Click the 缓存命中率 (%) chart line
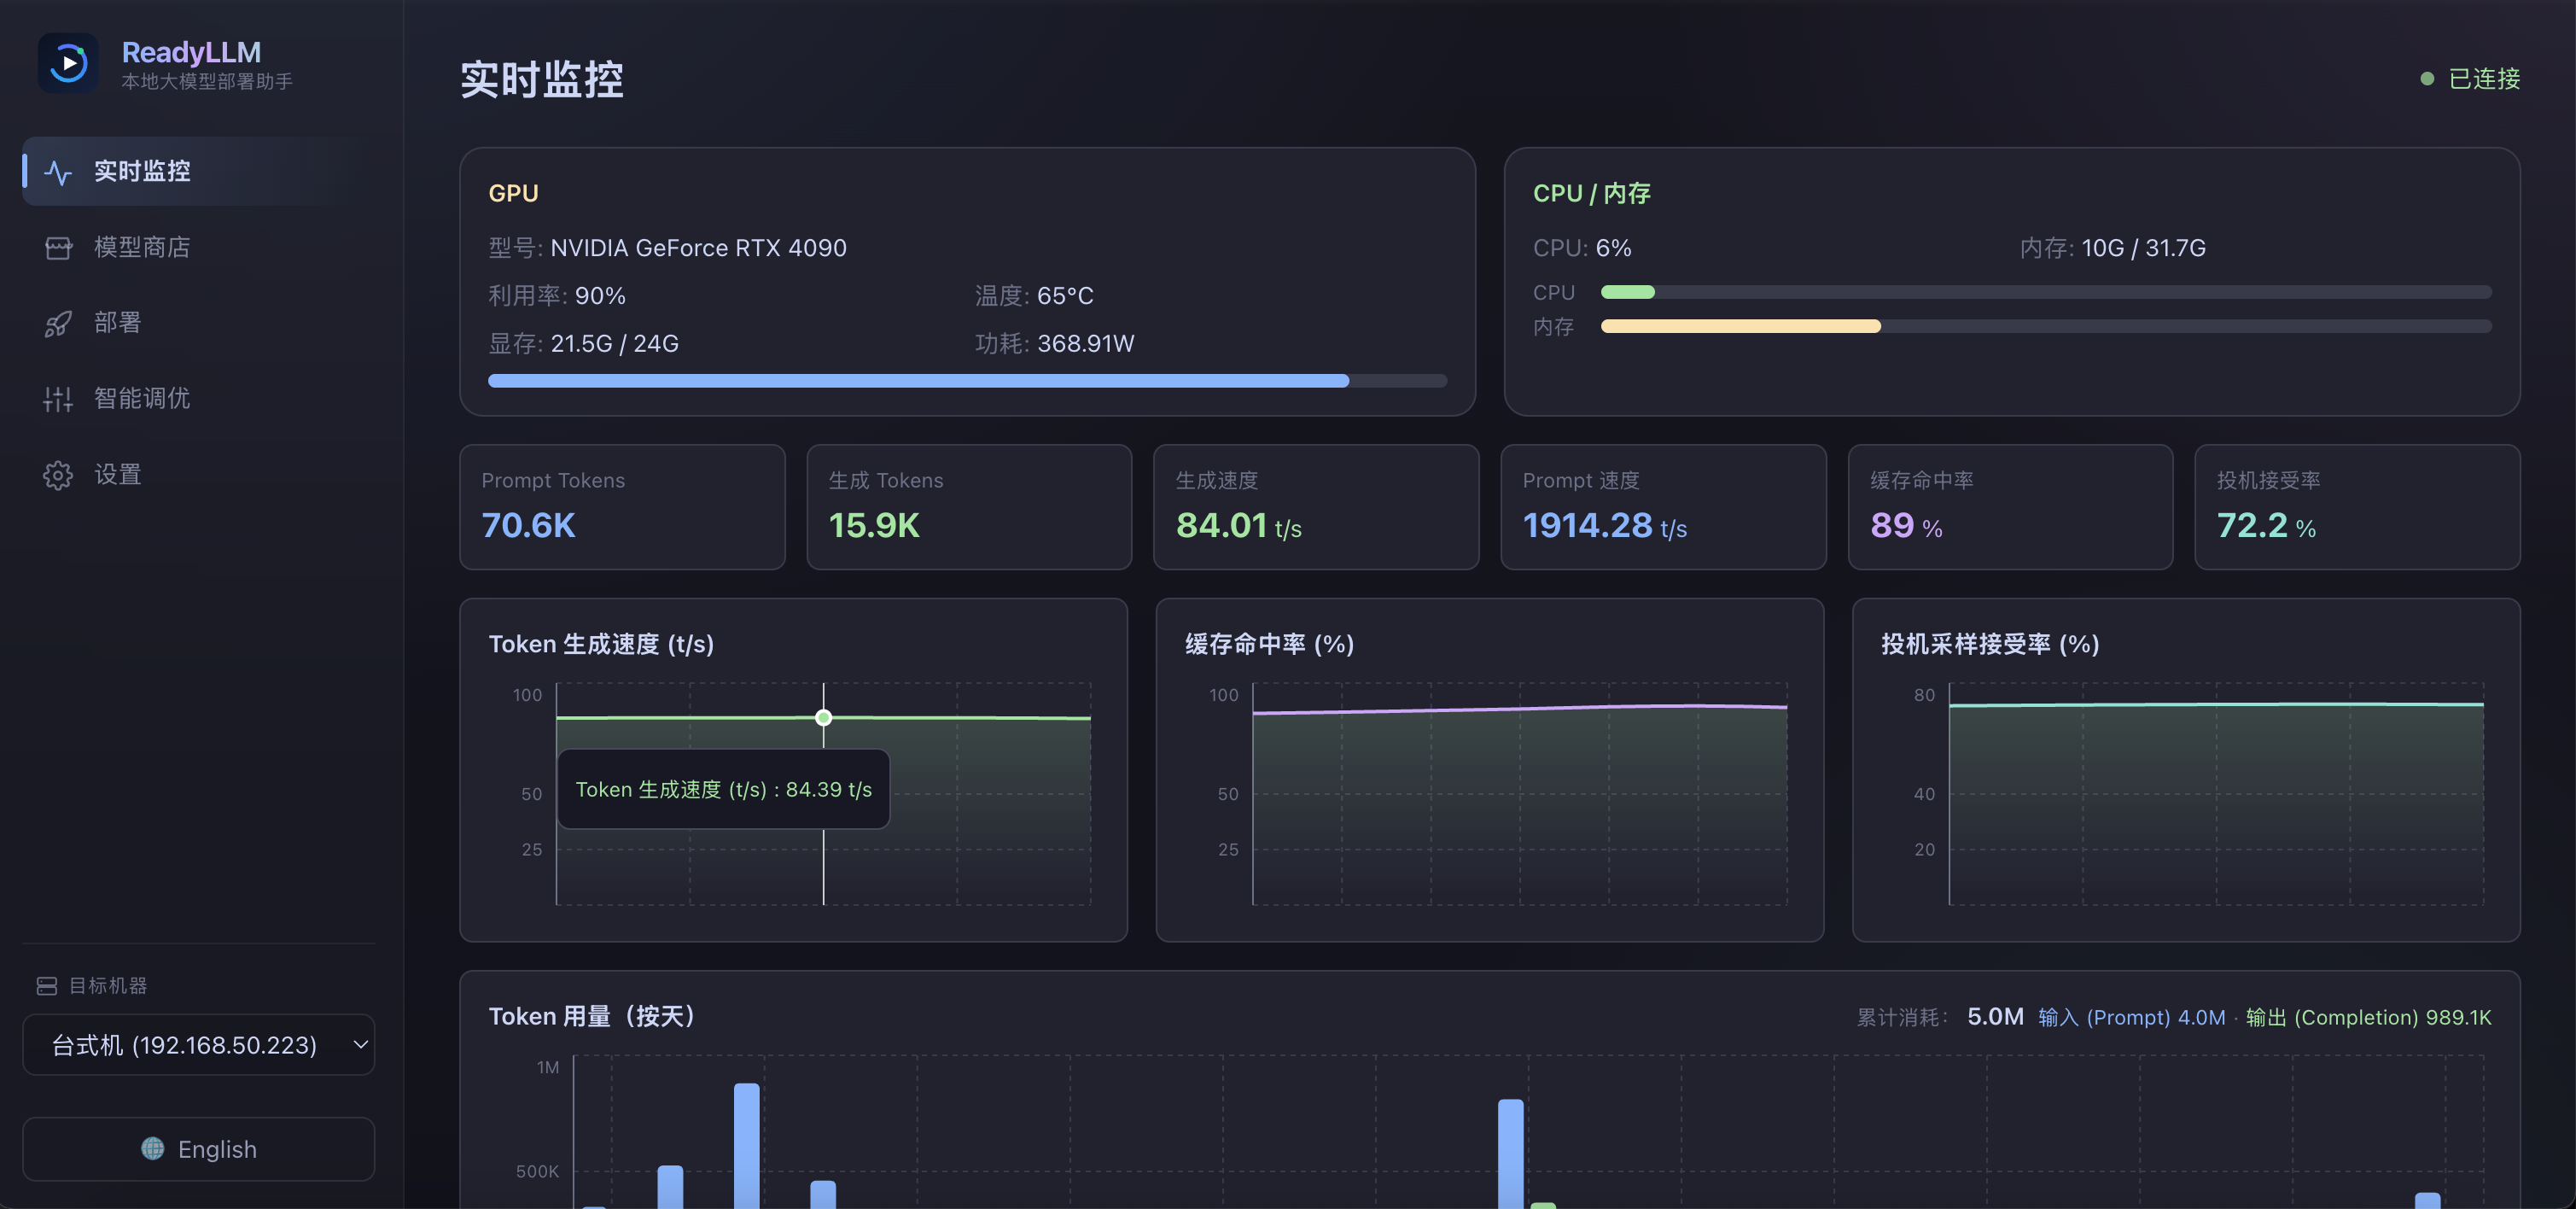The height and width of the screenshot is (1209, 2576). click(x=1520, y=709)
